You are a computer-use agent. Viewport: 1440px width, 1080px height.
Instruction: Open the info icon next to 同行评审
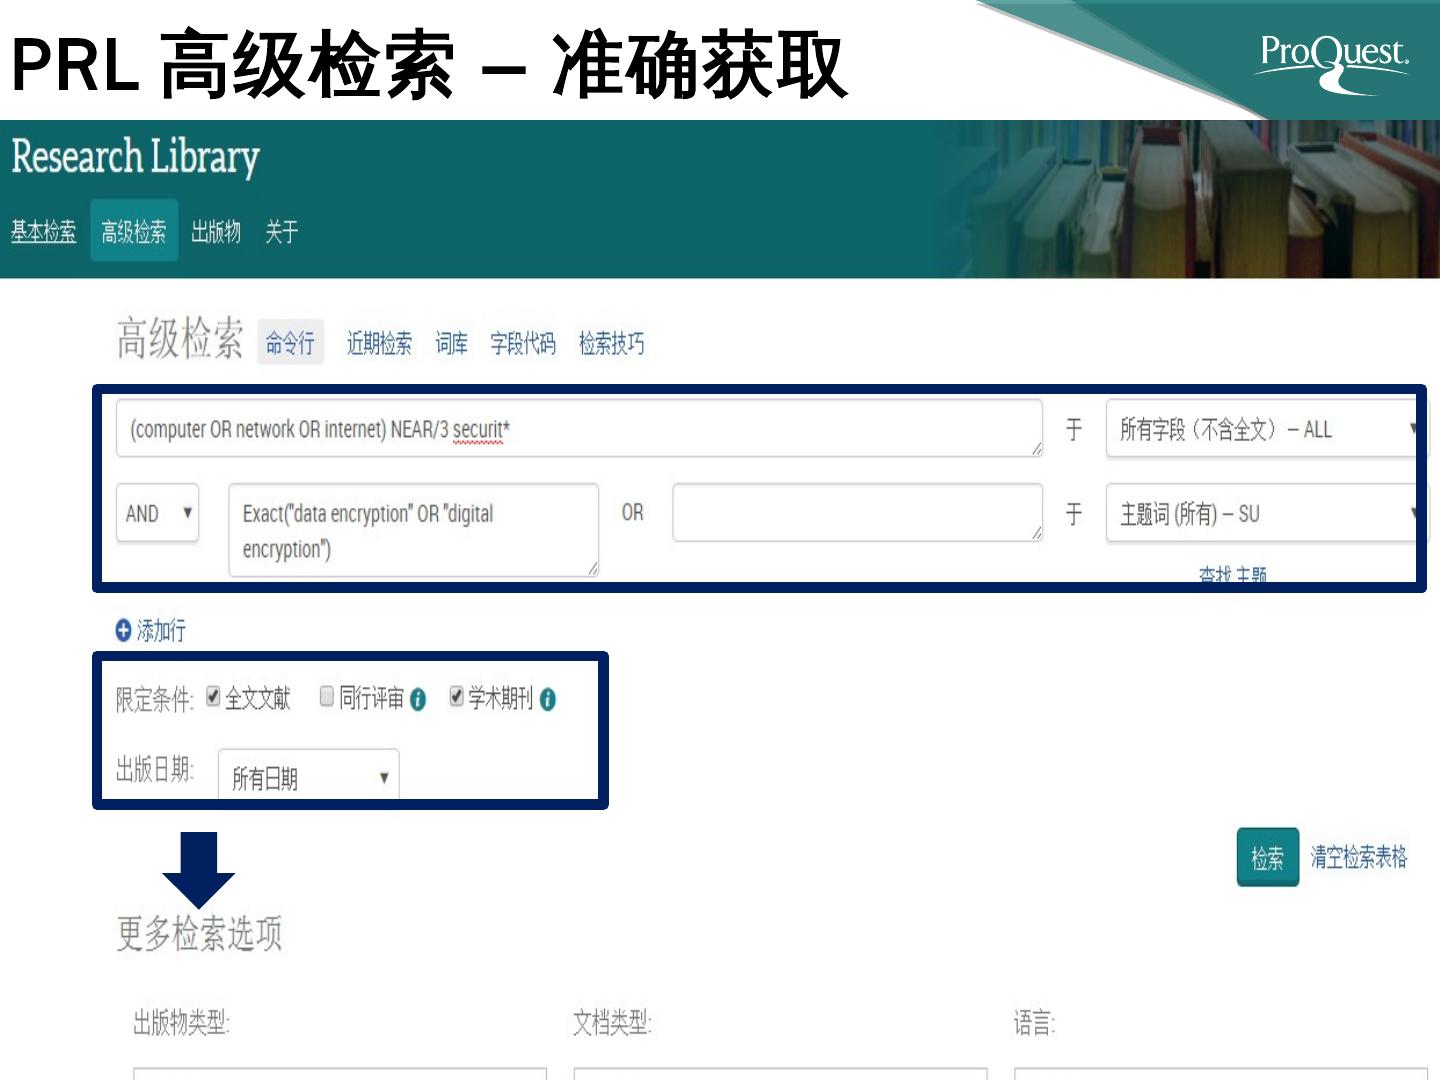click(x=418, y=700)
